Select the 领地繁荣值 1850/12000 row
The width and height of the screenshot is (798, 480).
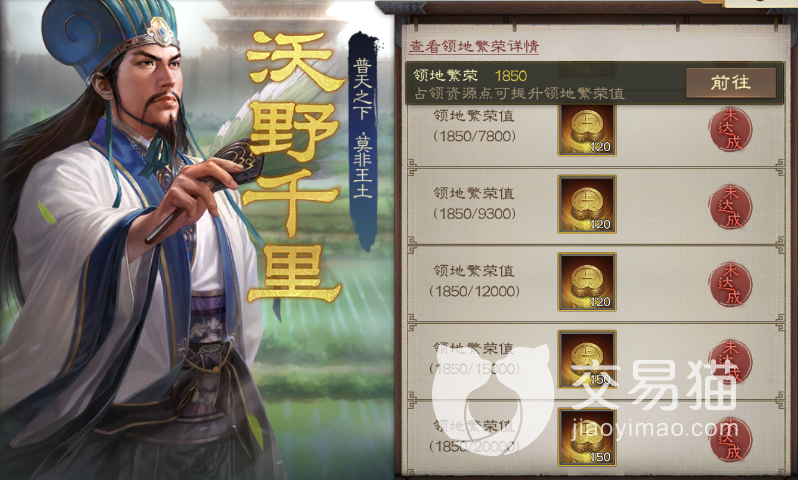click(x=594, y=283)
